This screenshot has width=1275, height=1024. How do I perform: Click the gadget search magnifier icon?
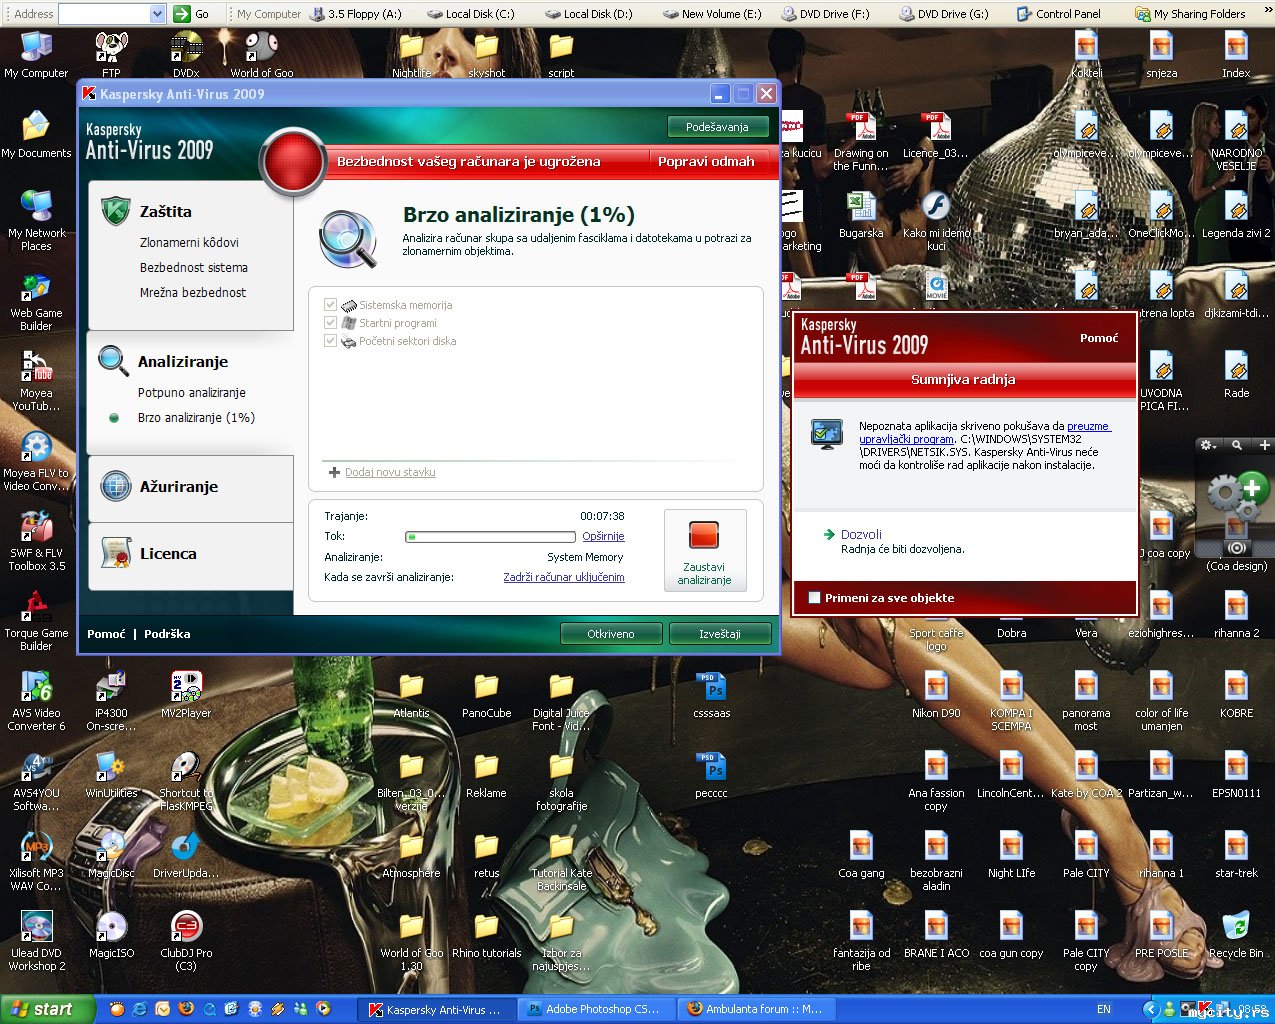pos(1237,445)
